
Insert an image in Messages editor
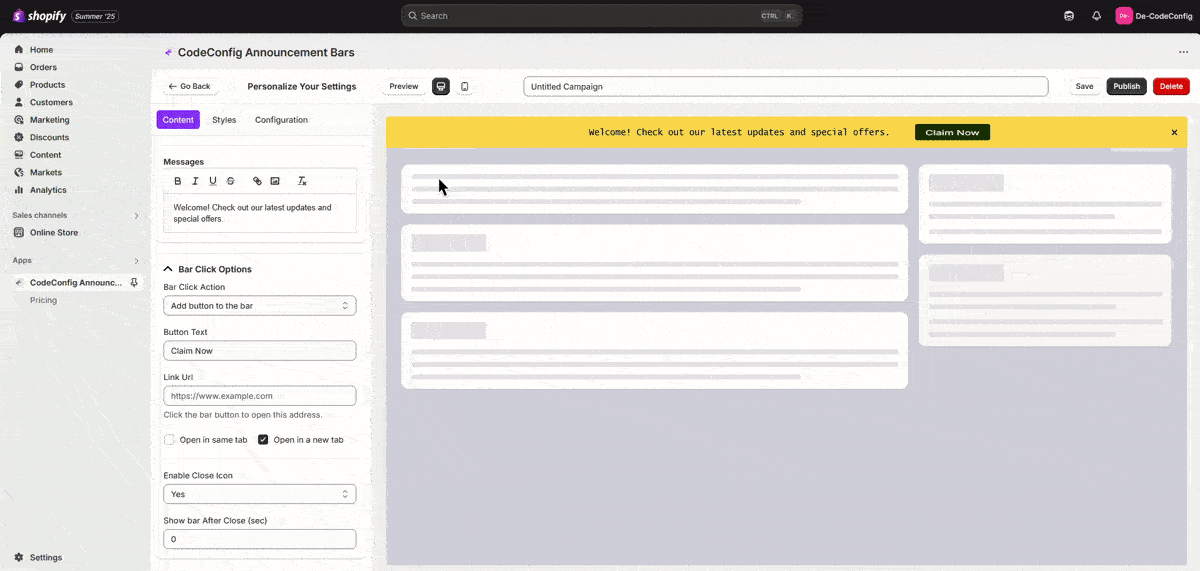275,181
